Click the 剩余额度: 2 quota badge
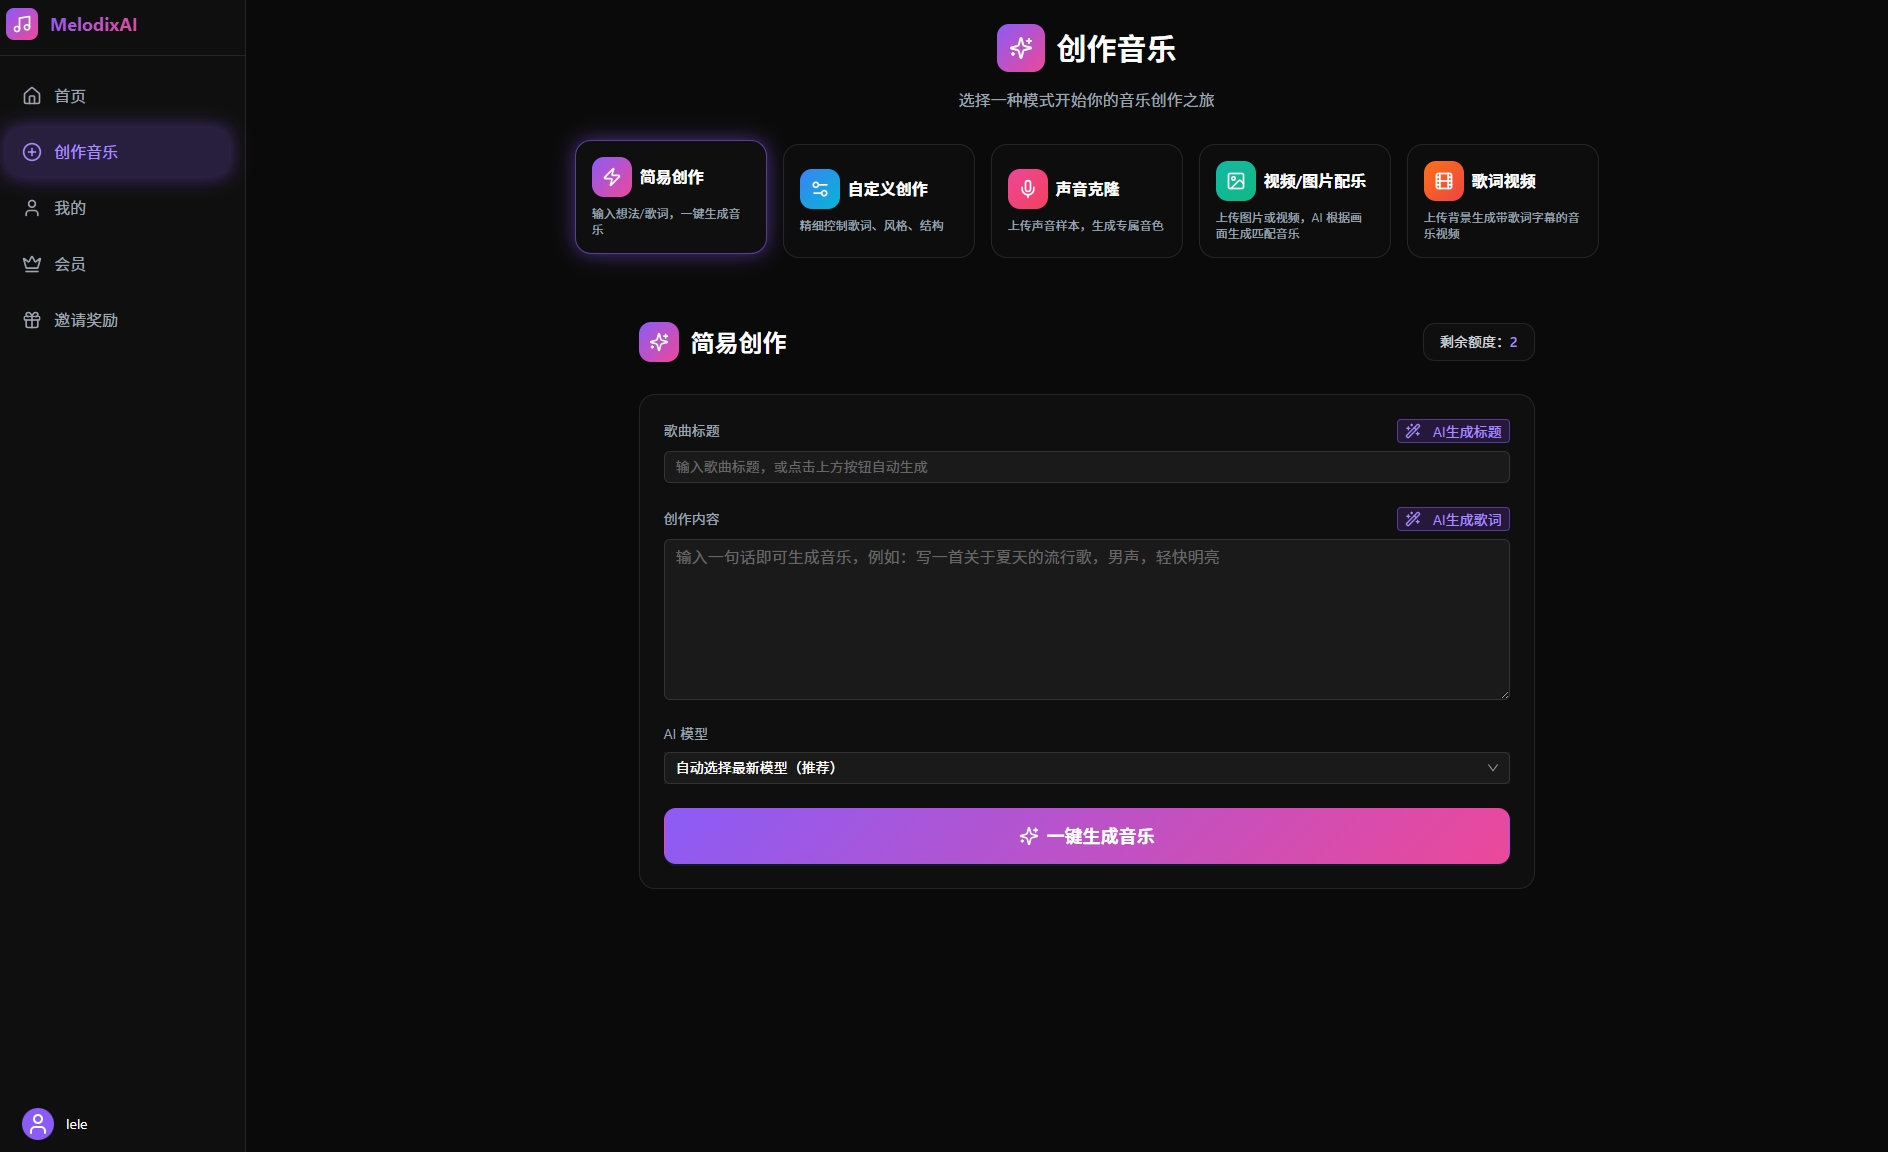This screenshot has width=1888, height=1152. pos(1479,342)
